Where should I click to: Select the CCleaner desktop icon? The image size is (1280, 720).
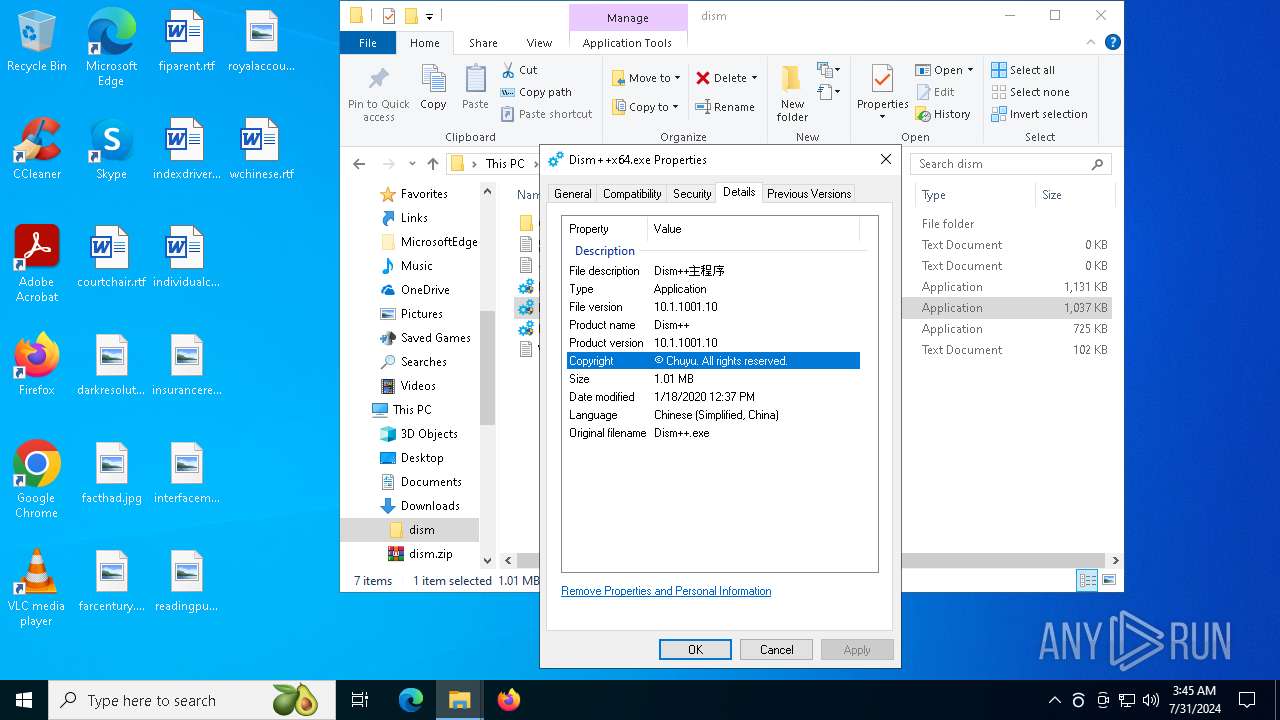tap(36, 150)
